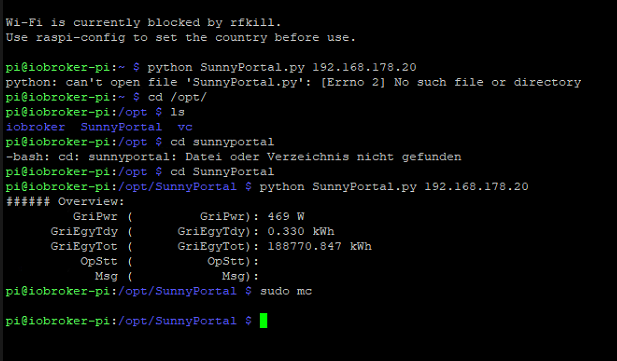
Task: Click the 'cd /opt/' command
Action: click(177, 97)
